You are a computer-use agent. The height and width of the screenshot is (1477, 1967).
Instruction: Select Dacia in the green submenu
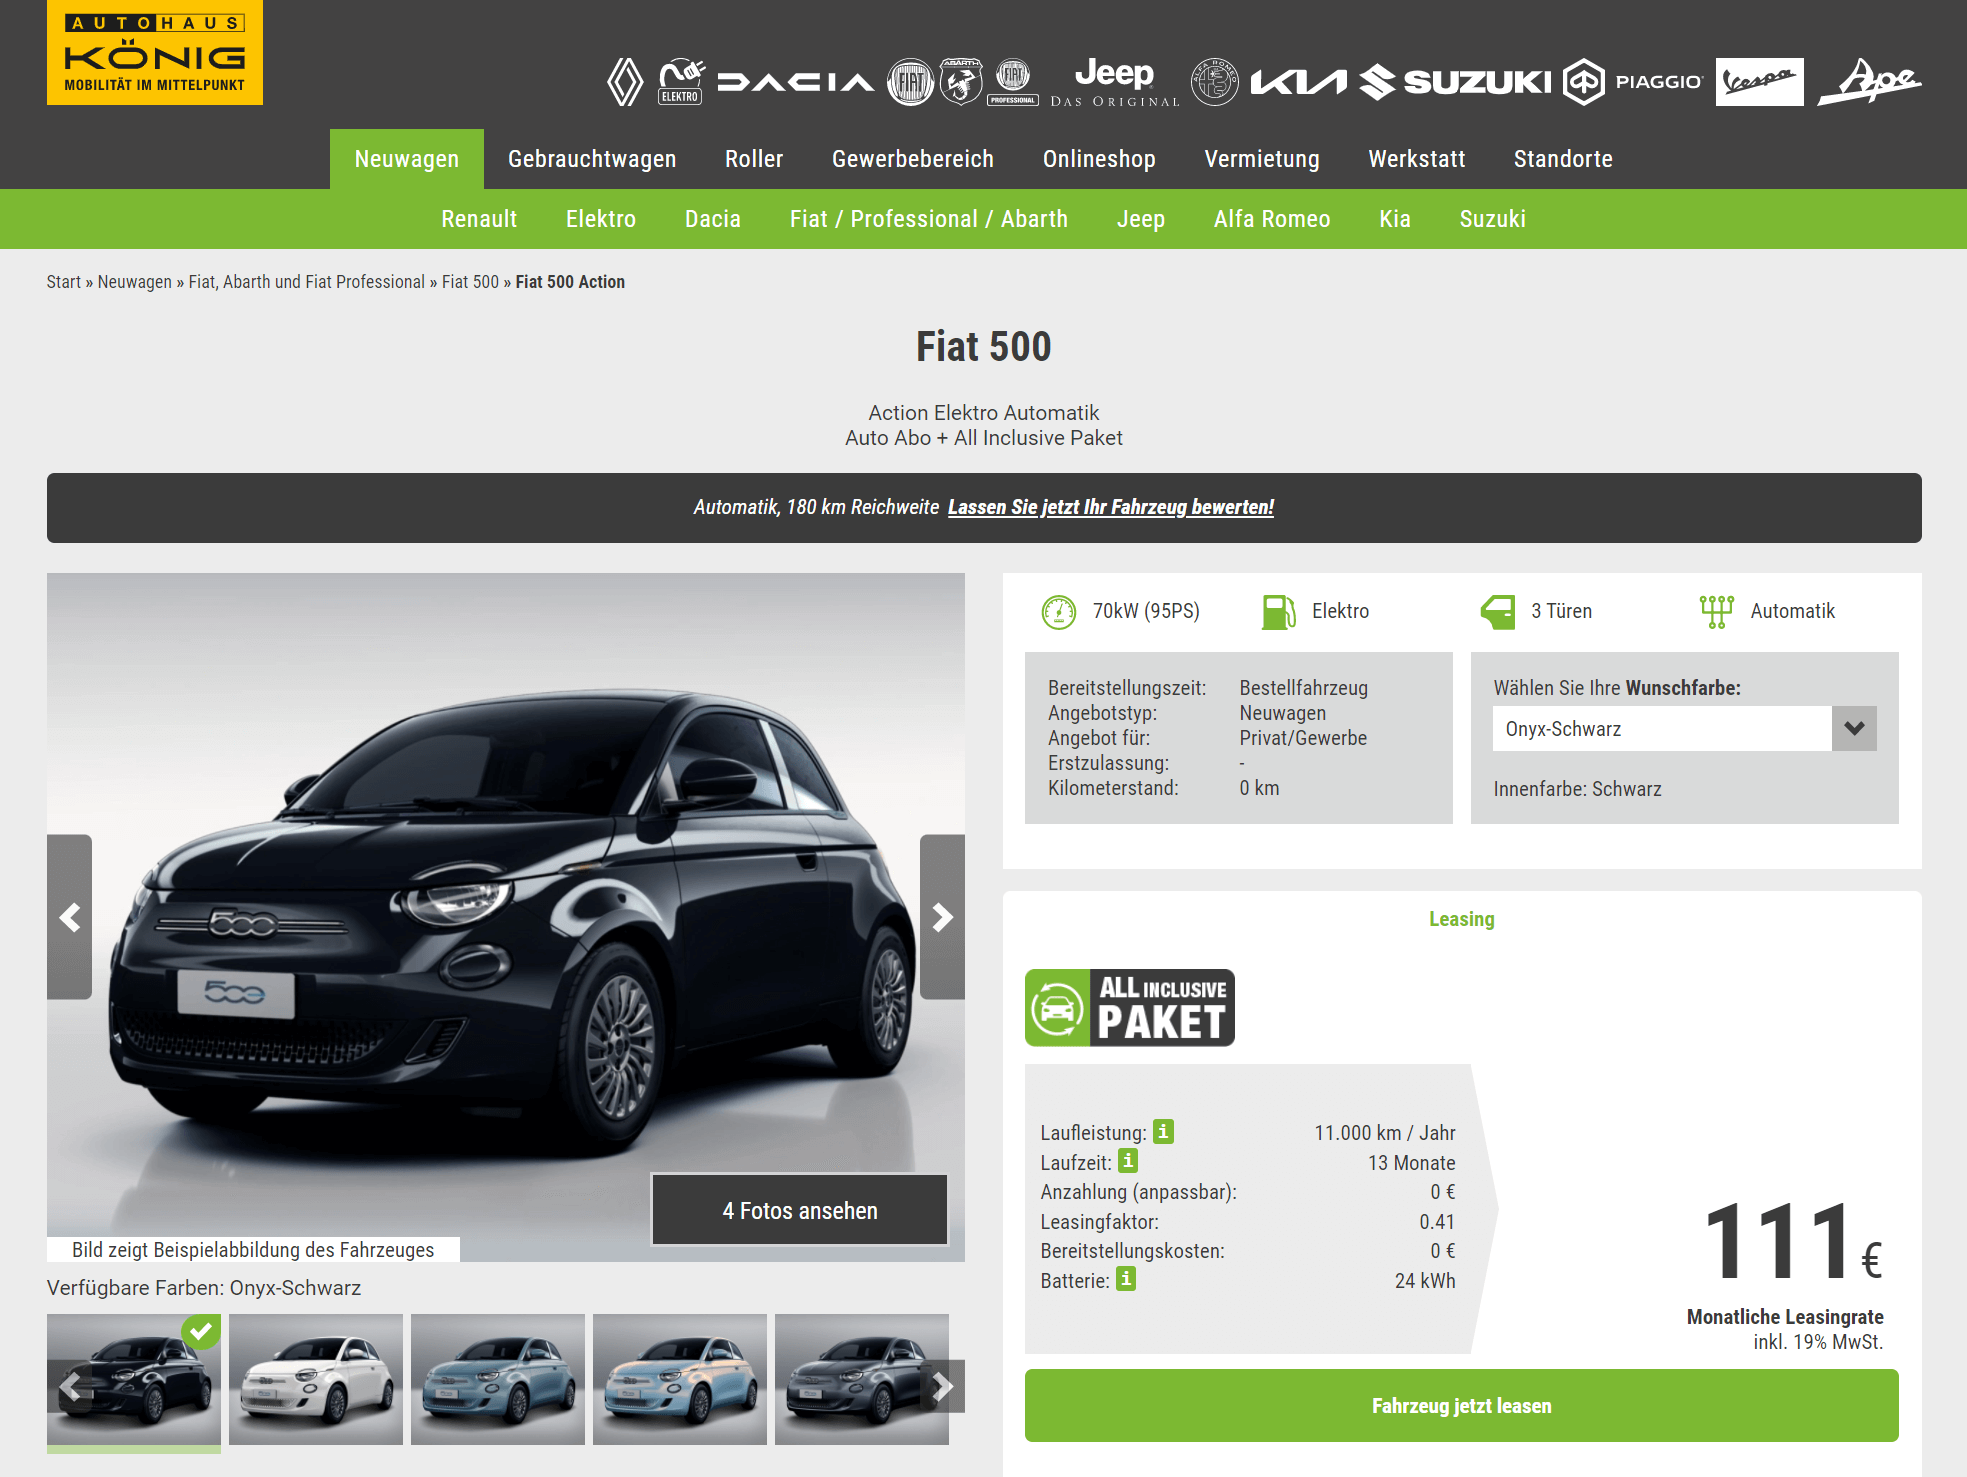pos(713,219)
